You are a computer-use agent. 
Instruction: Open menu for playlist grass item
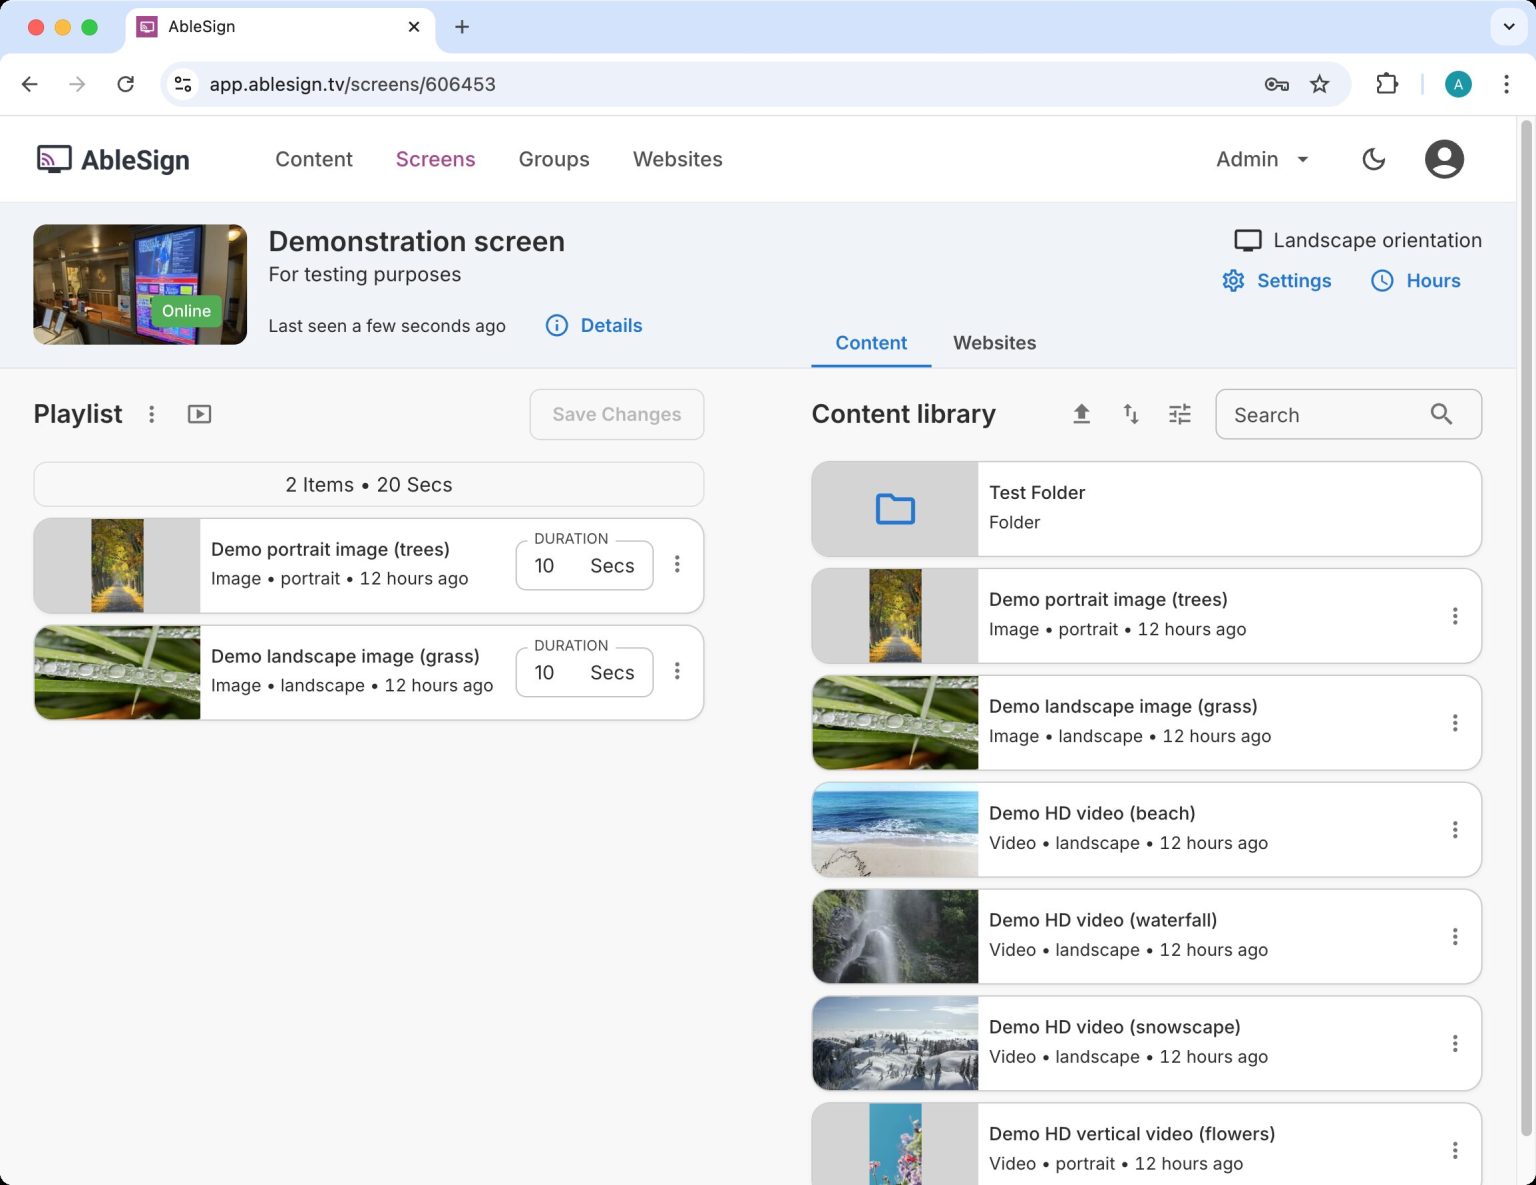(x=677, y=672)
